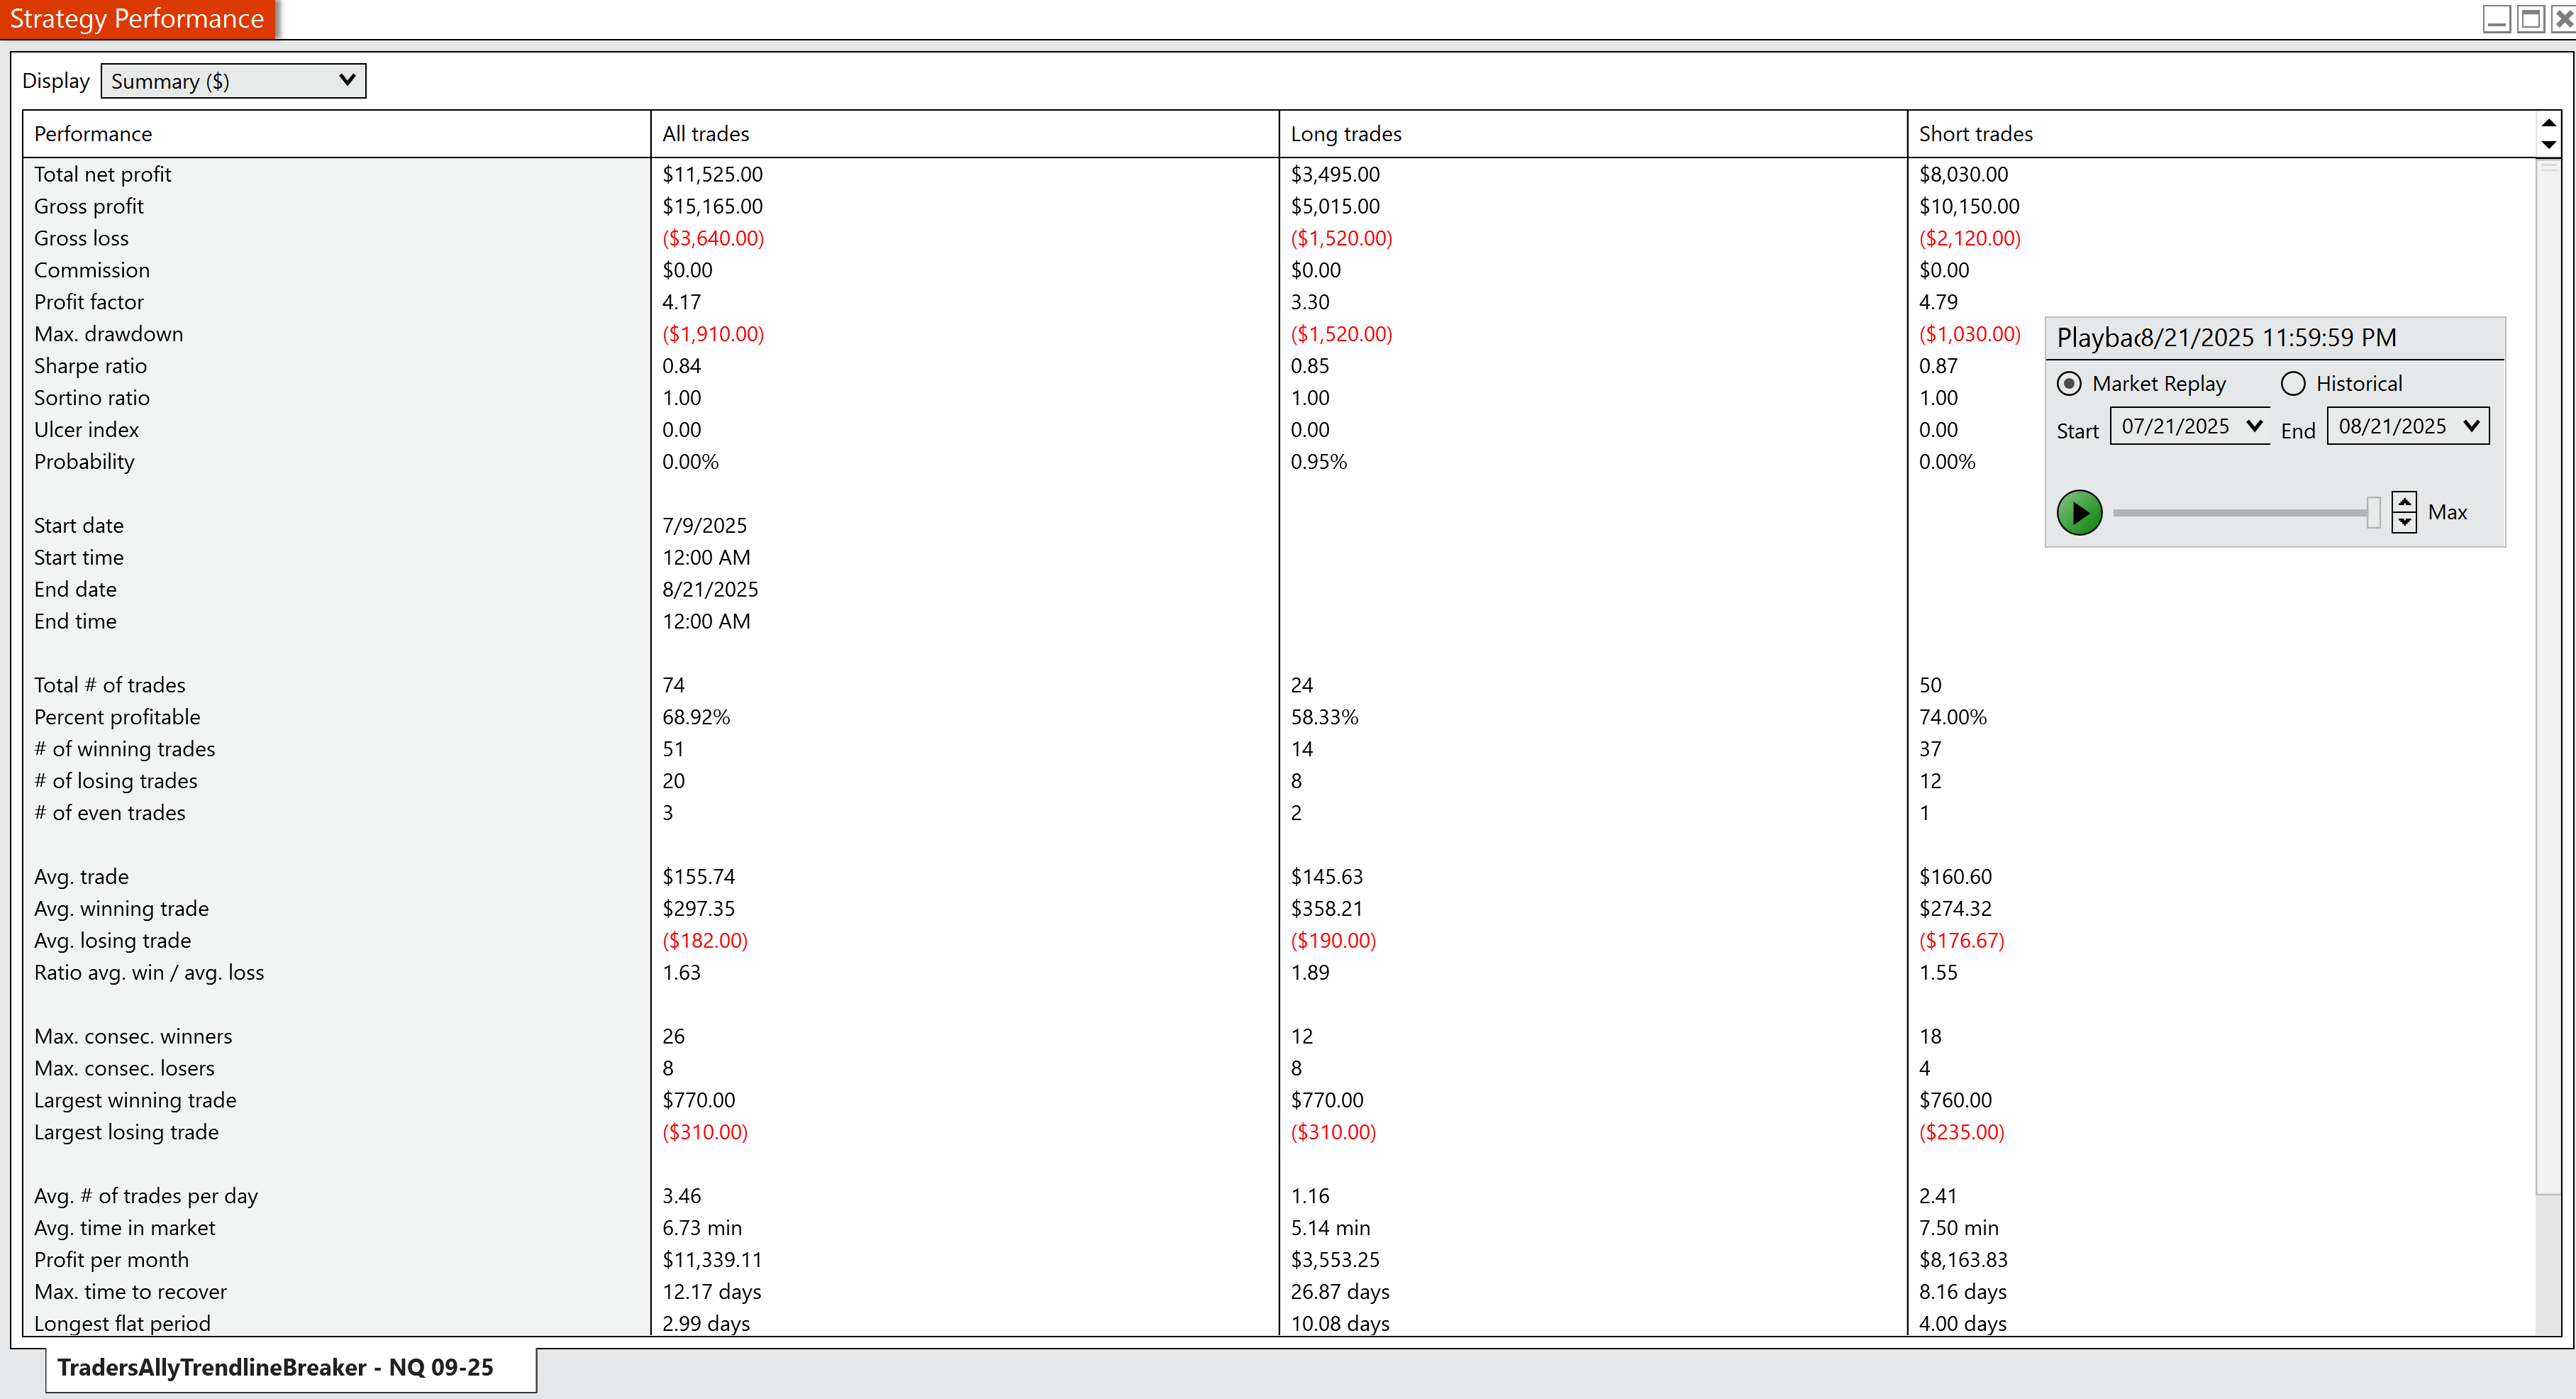
Task: Expand the Display Summary ($) dropdown
Action: (x=233, y=81)
